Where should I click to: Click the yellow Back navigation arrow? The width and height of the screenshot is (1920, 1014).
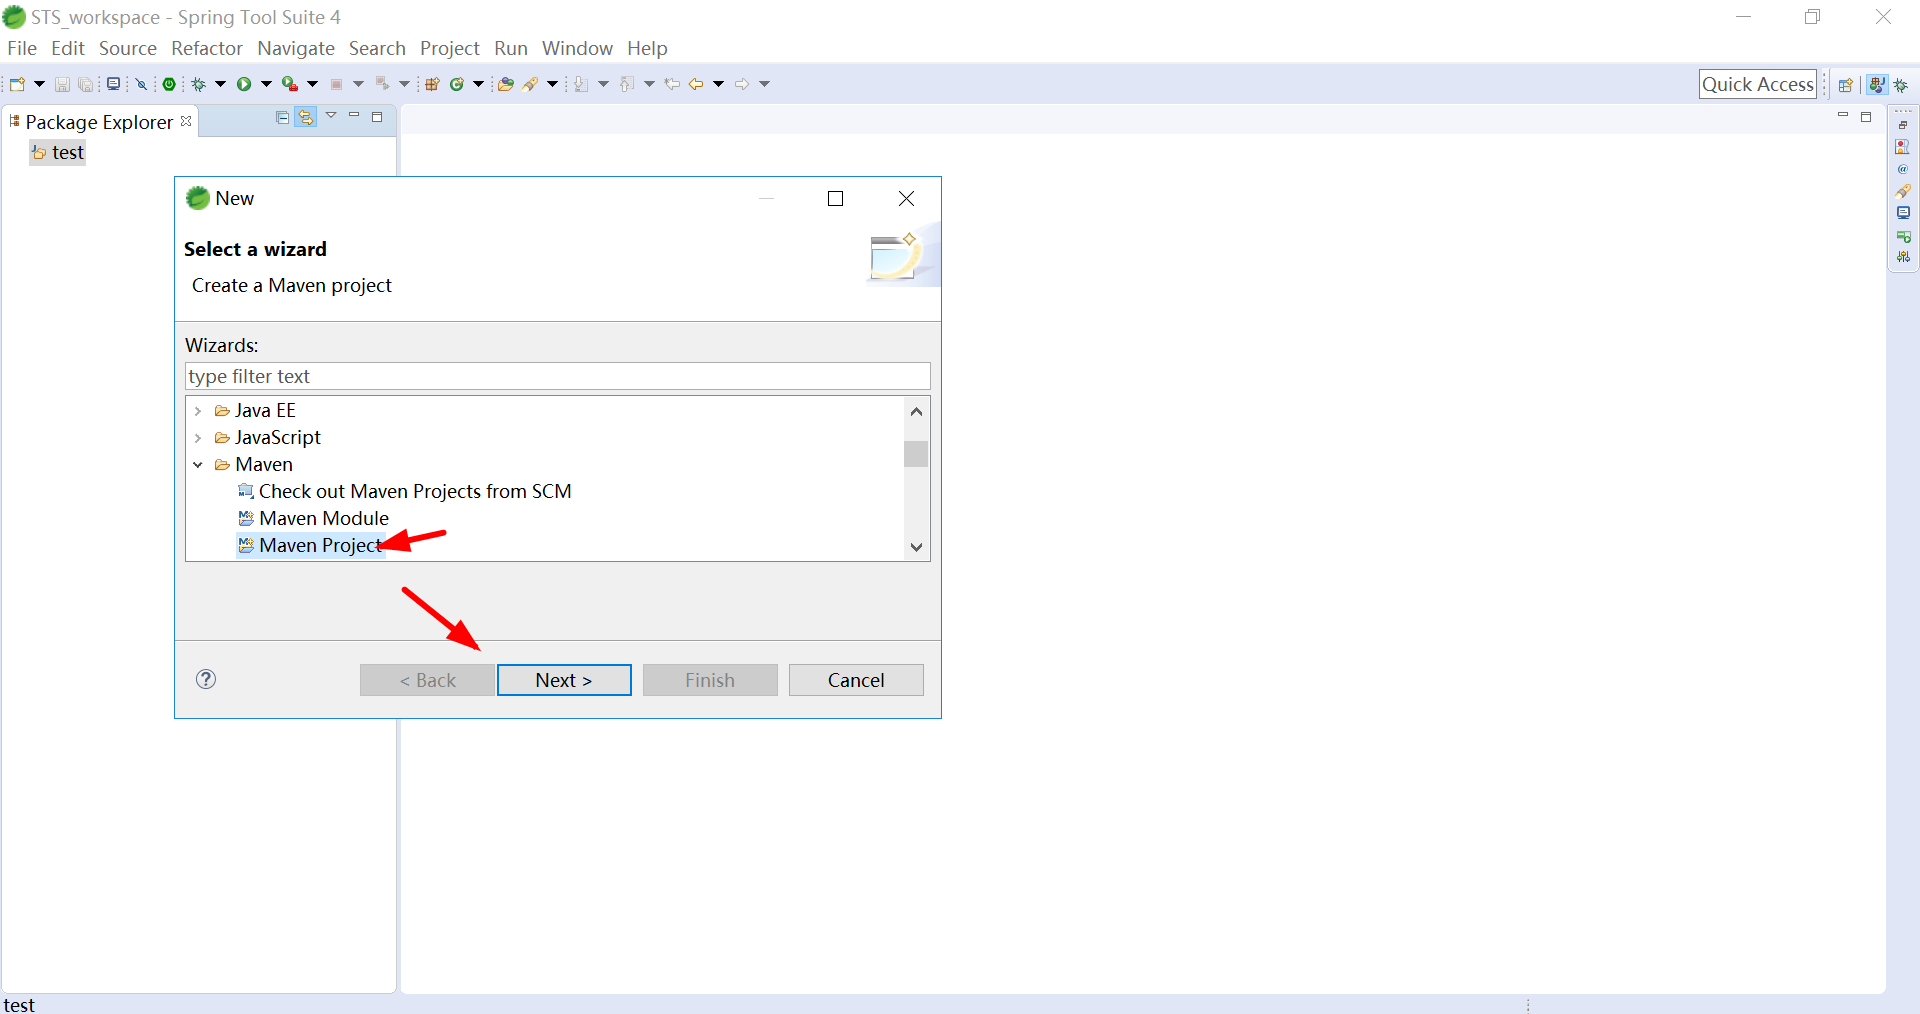click(x=697, y=84)
